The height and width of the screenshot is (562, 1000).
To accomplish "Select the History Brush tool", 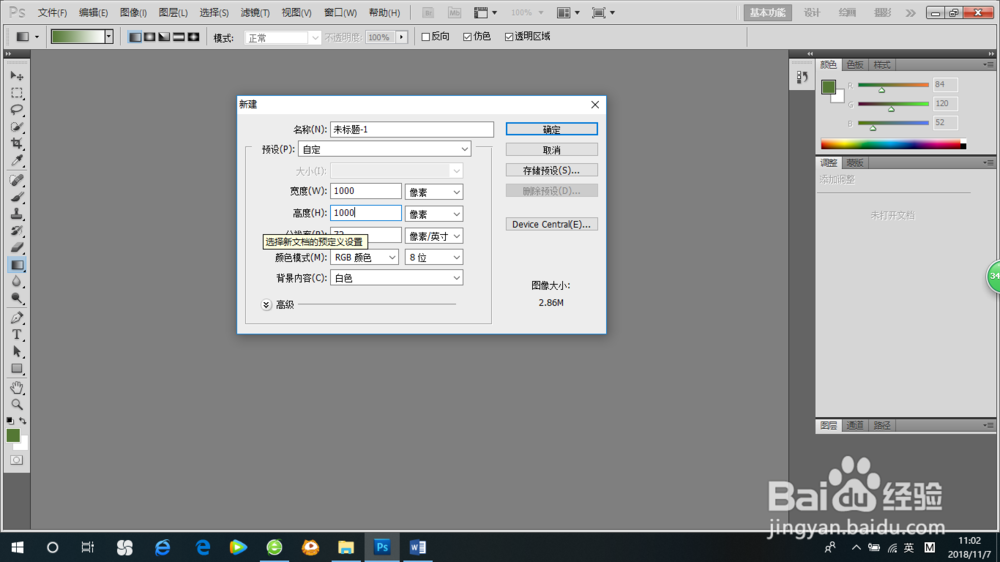I will point(17,231).
